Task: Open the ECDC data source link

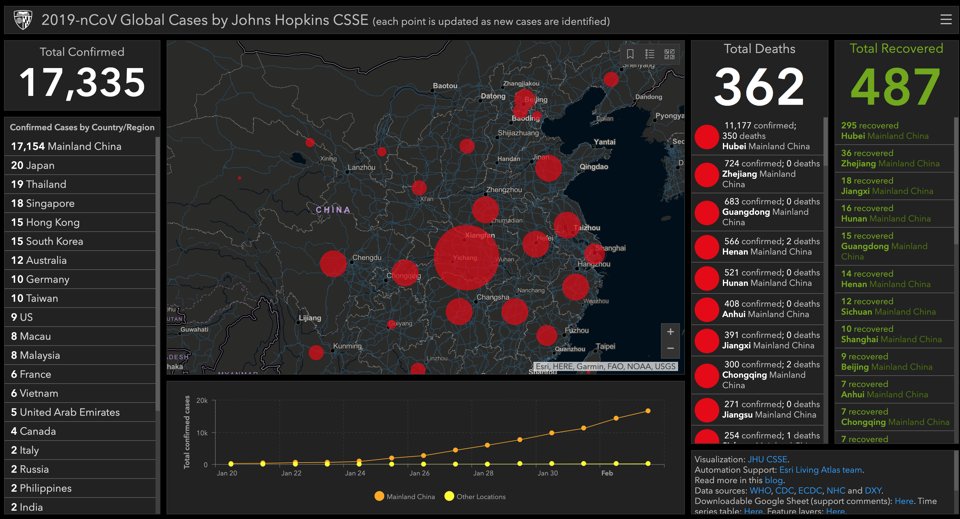Action: click(810, 491)
